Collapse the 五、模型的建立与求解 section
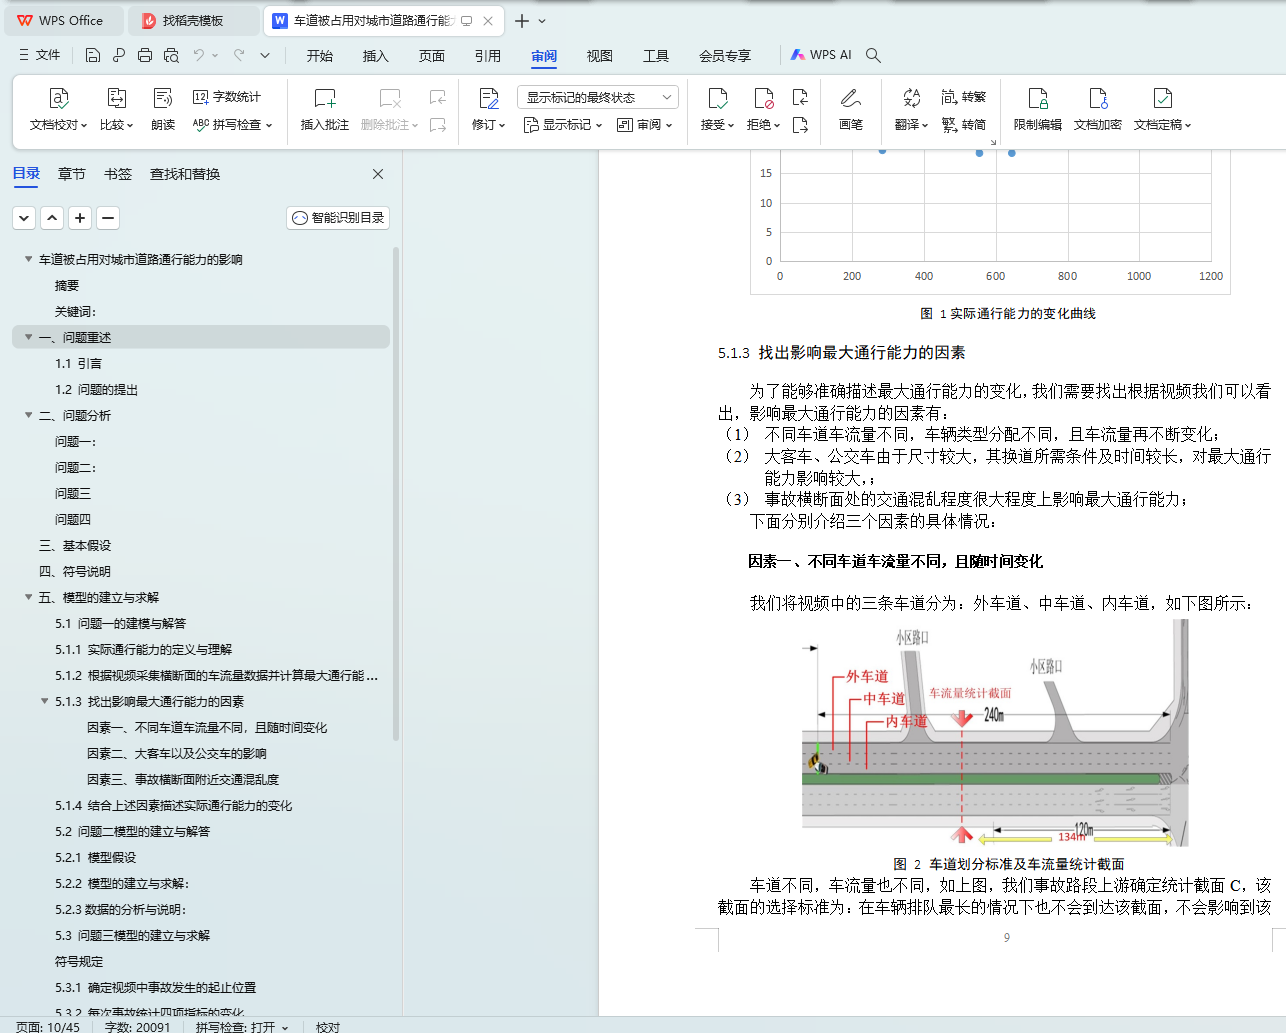 (x=29, y=597)
